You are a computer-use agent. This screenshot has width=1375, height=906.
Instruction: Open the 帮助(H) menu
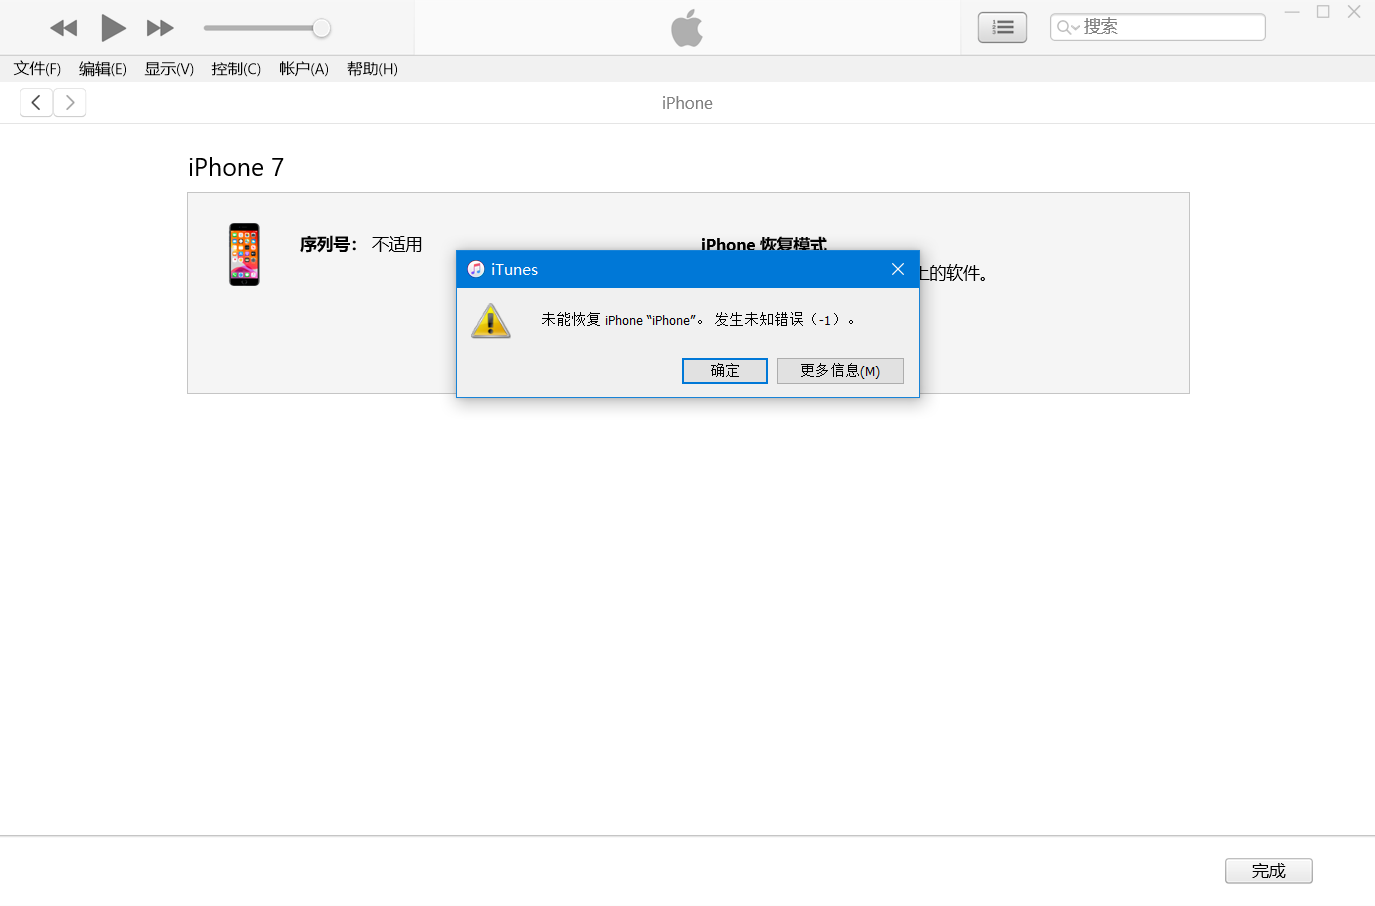[372, 69]
